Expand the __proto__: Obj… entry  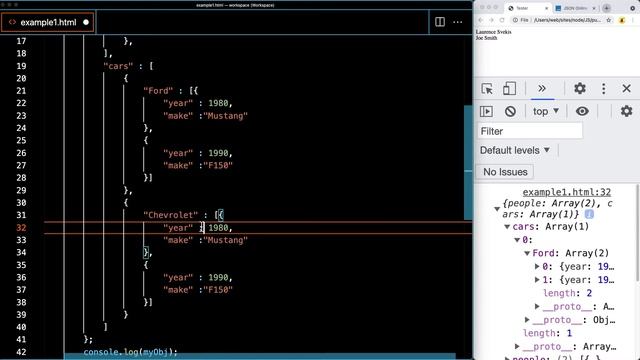click(x=527, y=320)
